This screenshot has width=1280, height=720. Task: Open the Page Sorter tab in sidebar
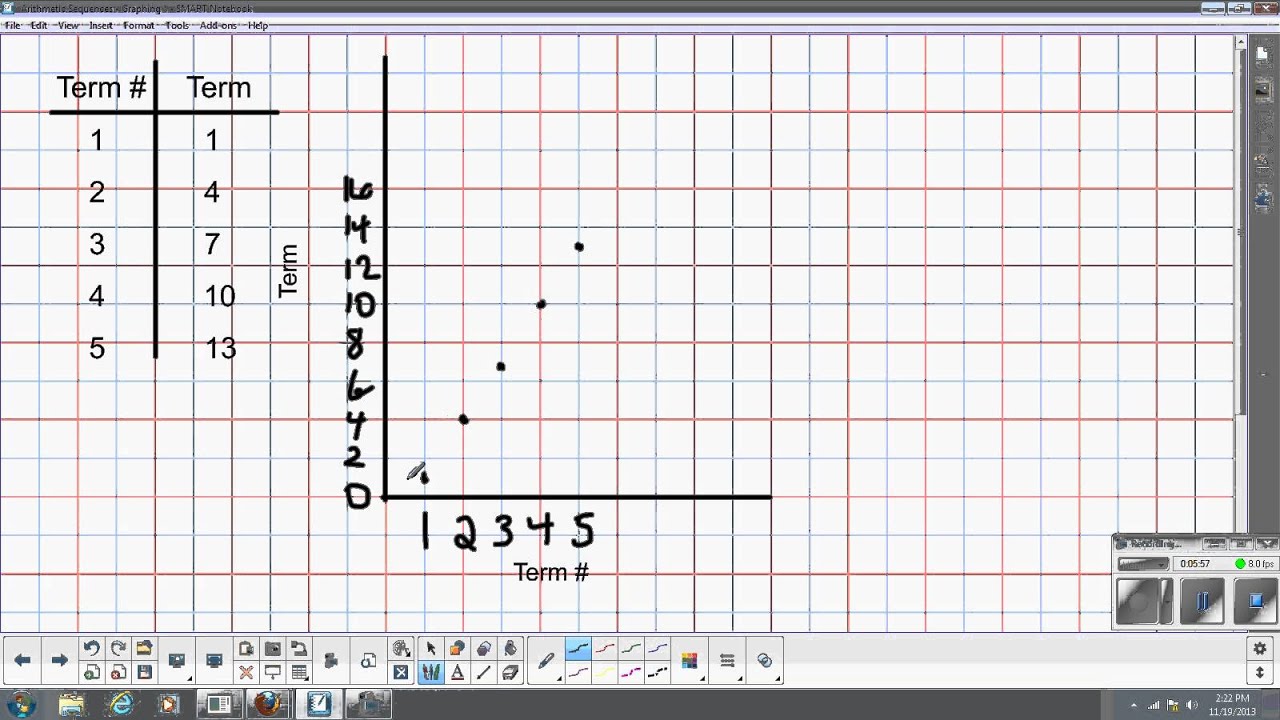(x=1262, y=54)
